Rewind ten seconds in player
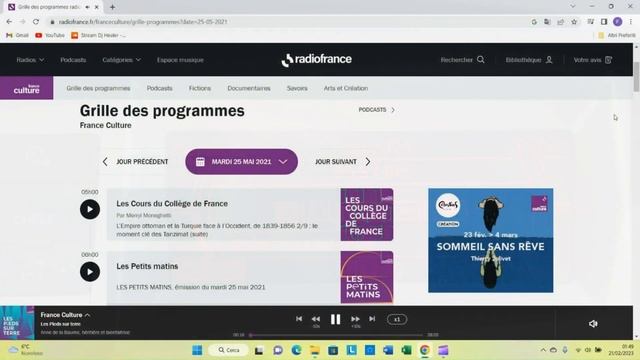Viewport: 640px width, 360px height. pyautogui.click(x=316, y=319)
